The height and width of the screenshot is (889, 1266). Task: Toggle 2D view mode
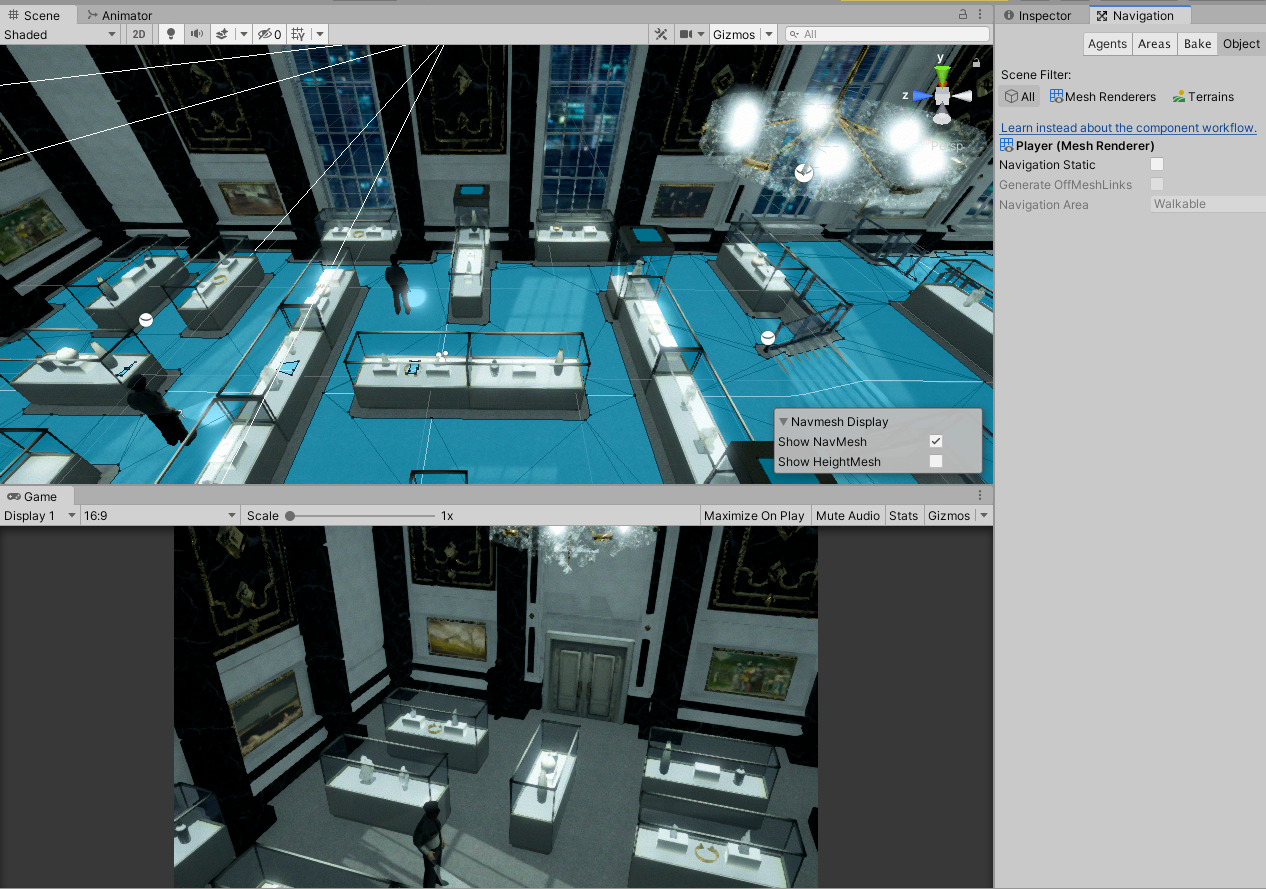(x=139, y=34)
